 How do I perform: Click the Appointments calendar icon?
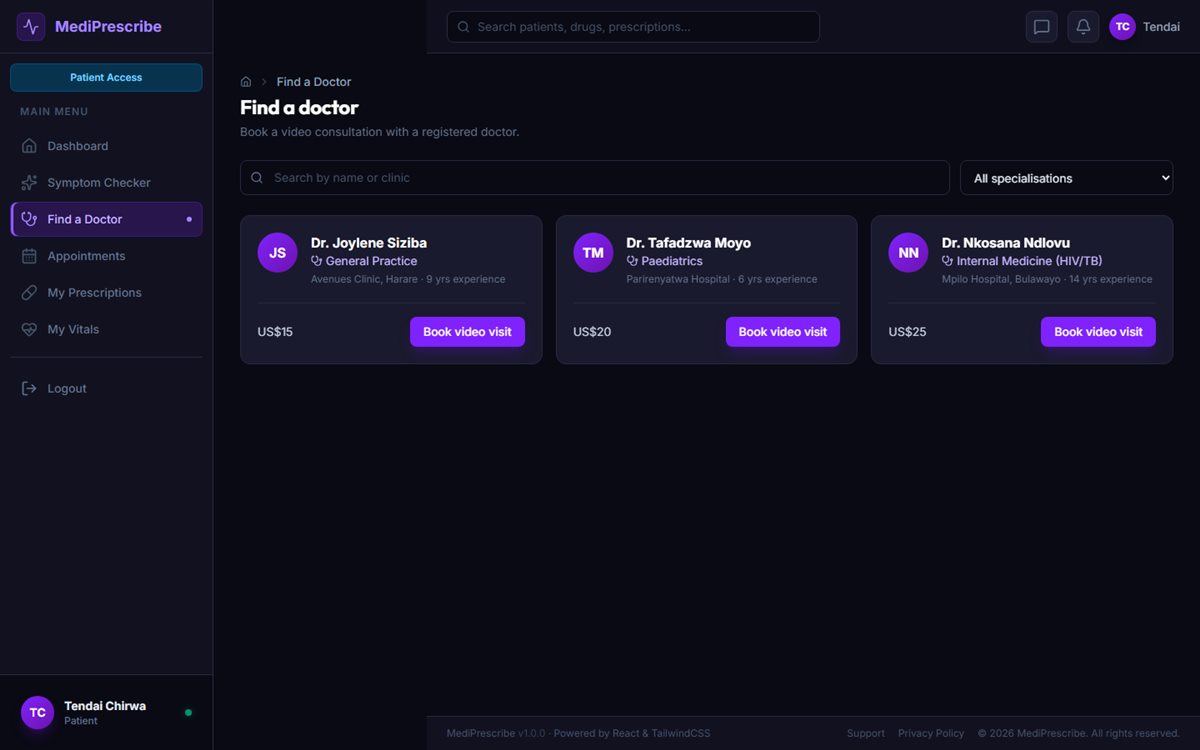click(29, 256)
